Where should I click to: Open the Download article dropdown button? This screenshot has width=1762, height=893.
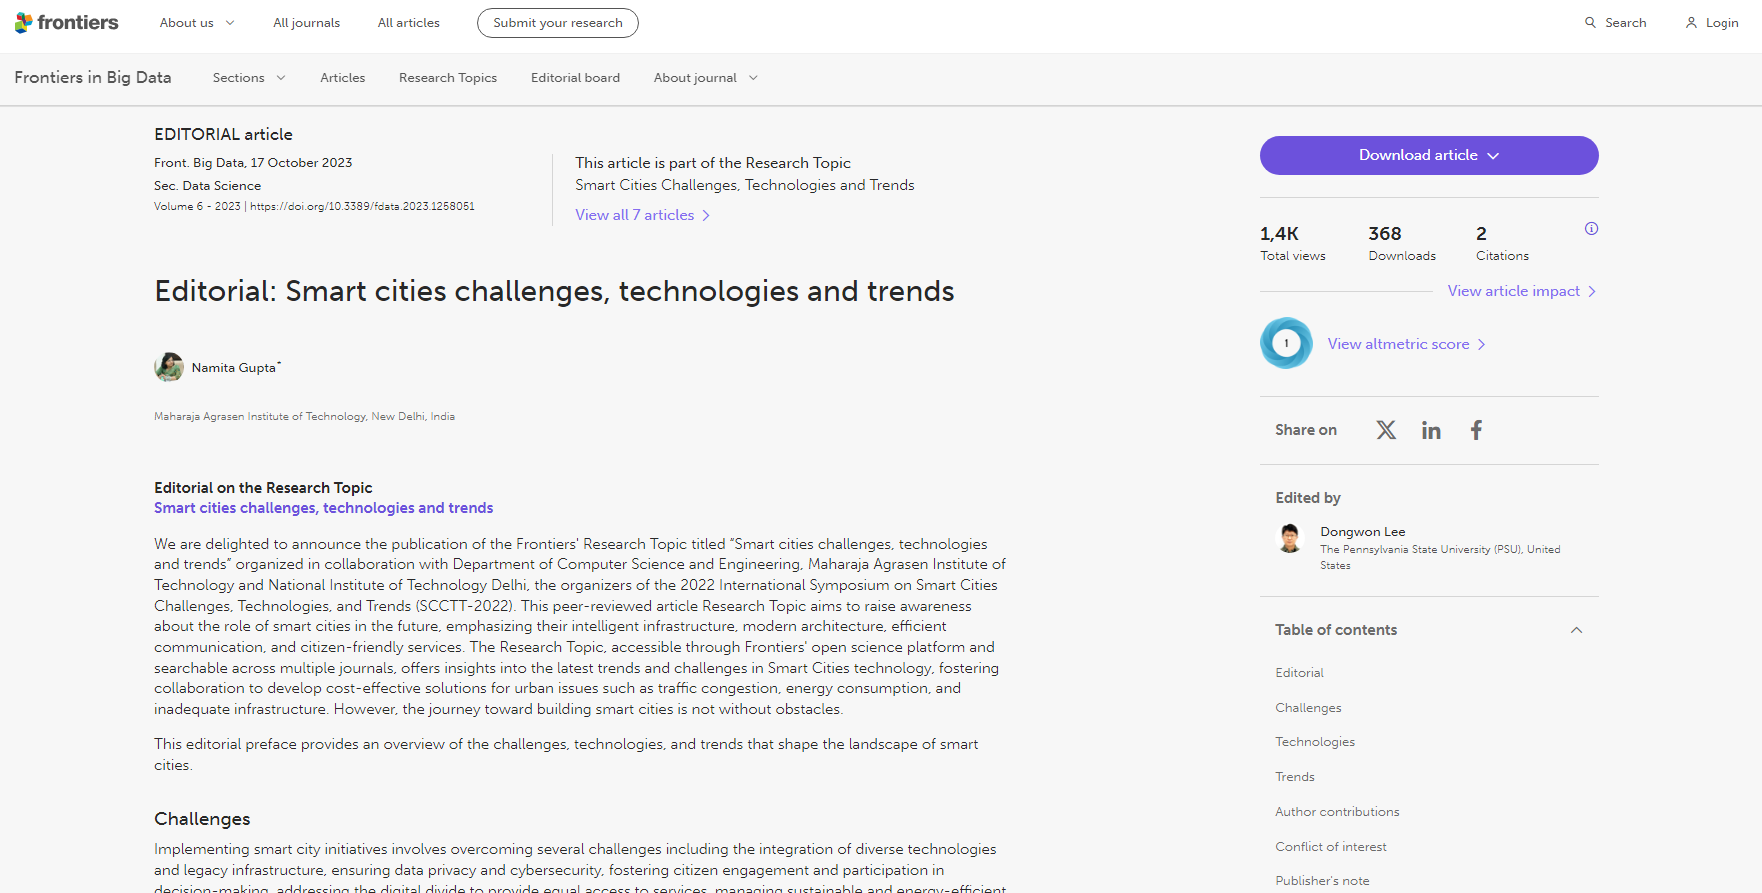(1428, 155)
